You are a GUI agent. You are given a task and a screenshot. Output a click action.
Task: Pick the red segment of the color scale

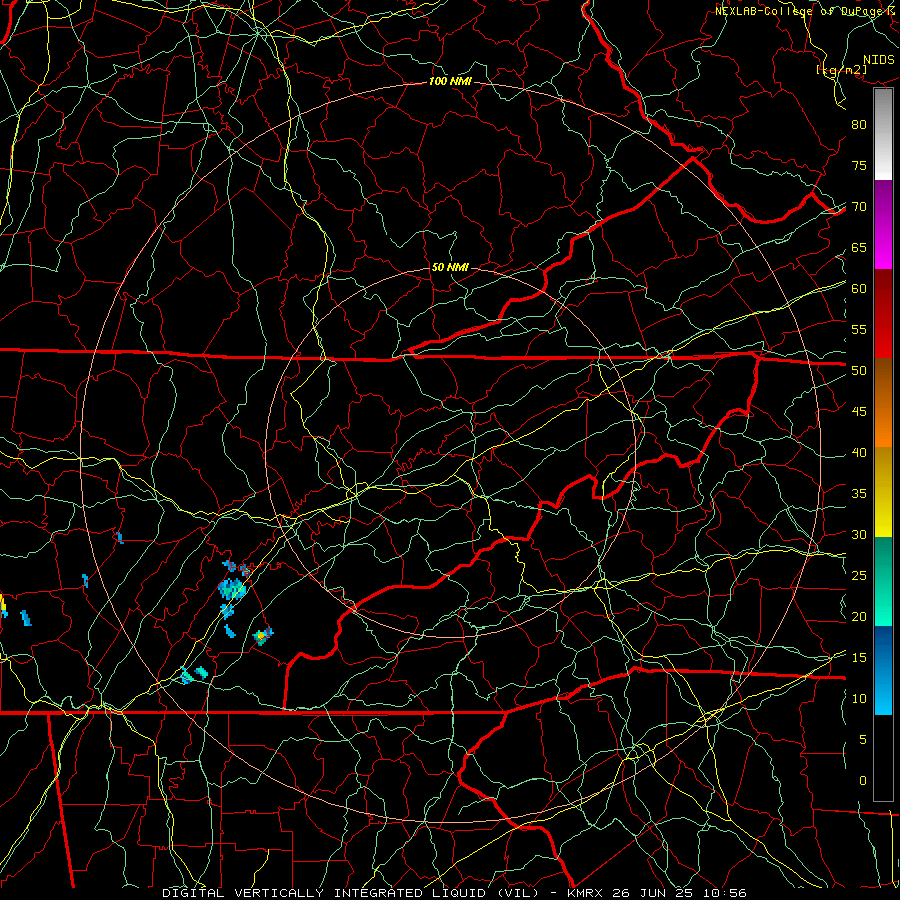pyautogui.click(x=883, y=314)
